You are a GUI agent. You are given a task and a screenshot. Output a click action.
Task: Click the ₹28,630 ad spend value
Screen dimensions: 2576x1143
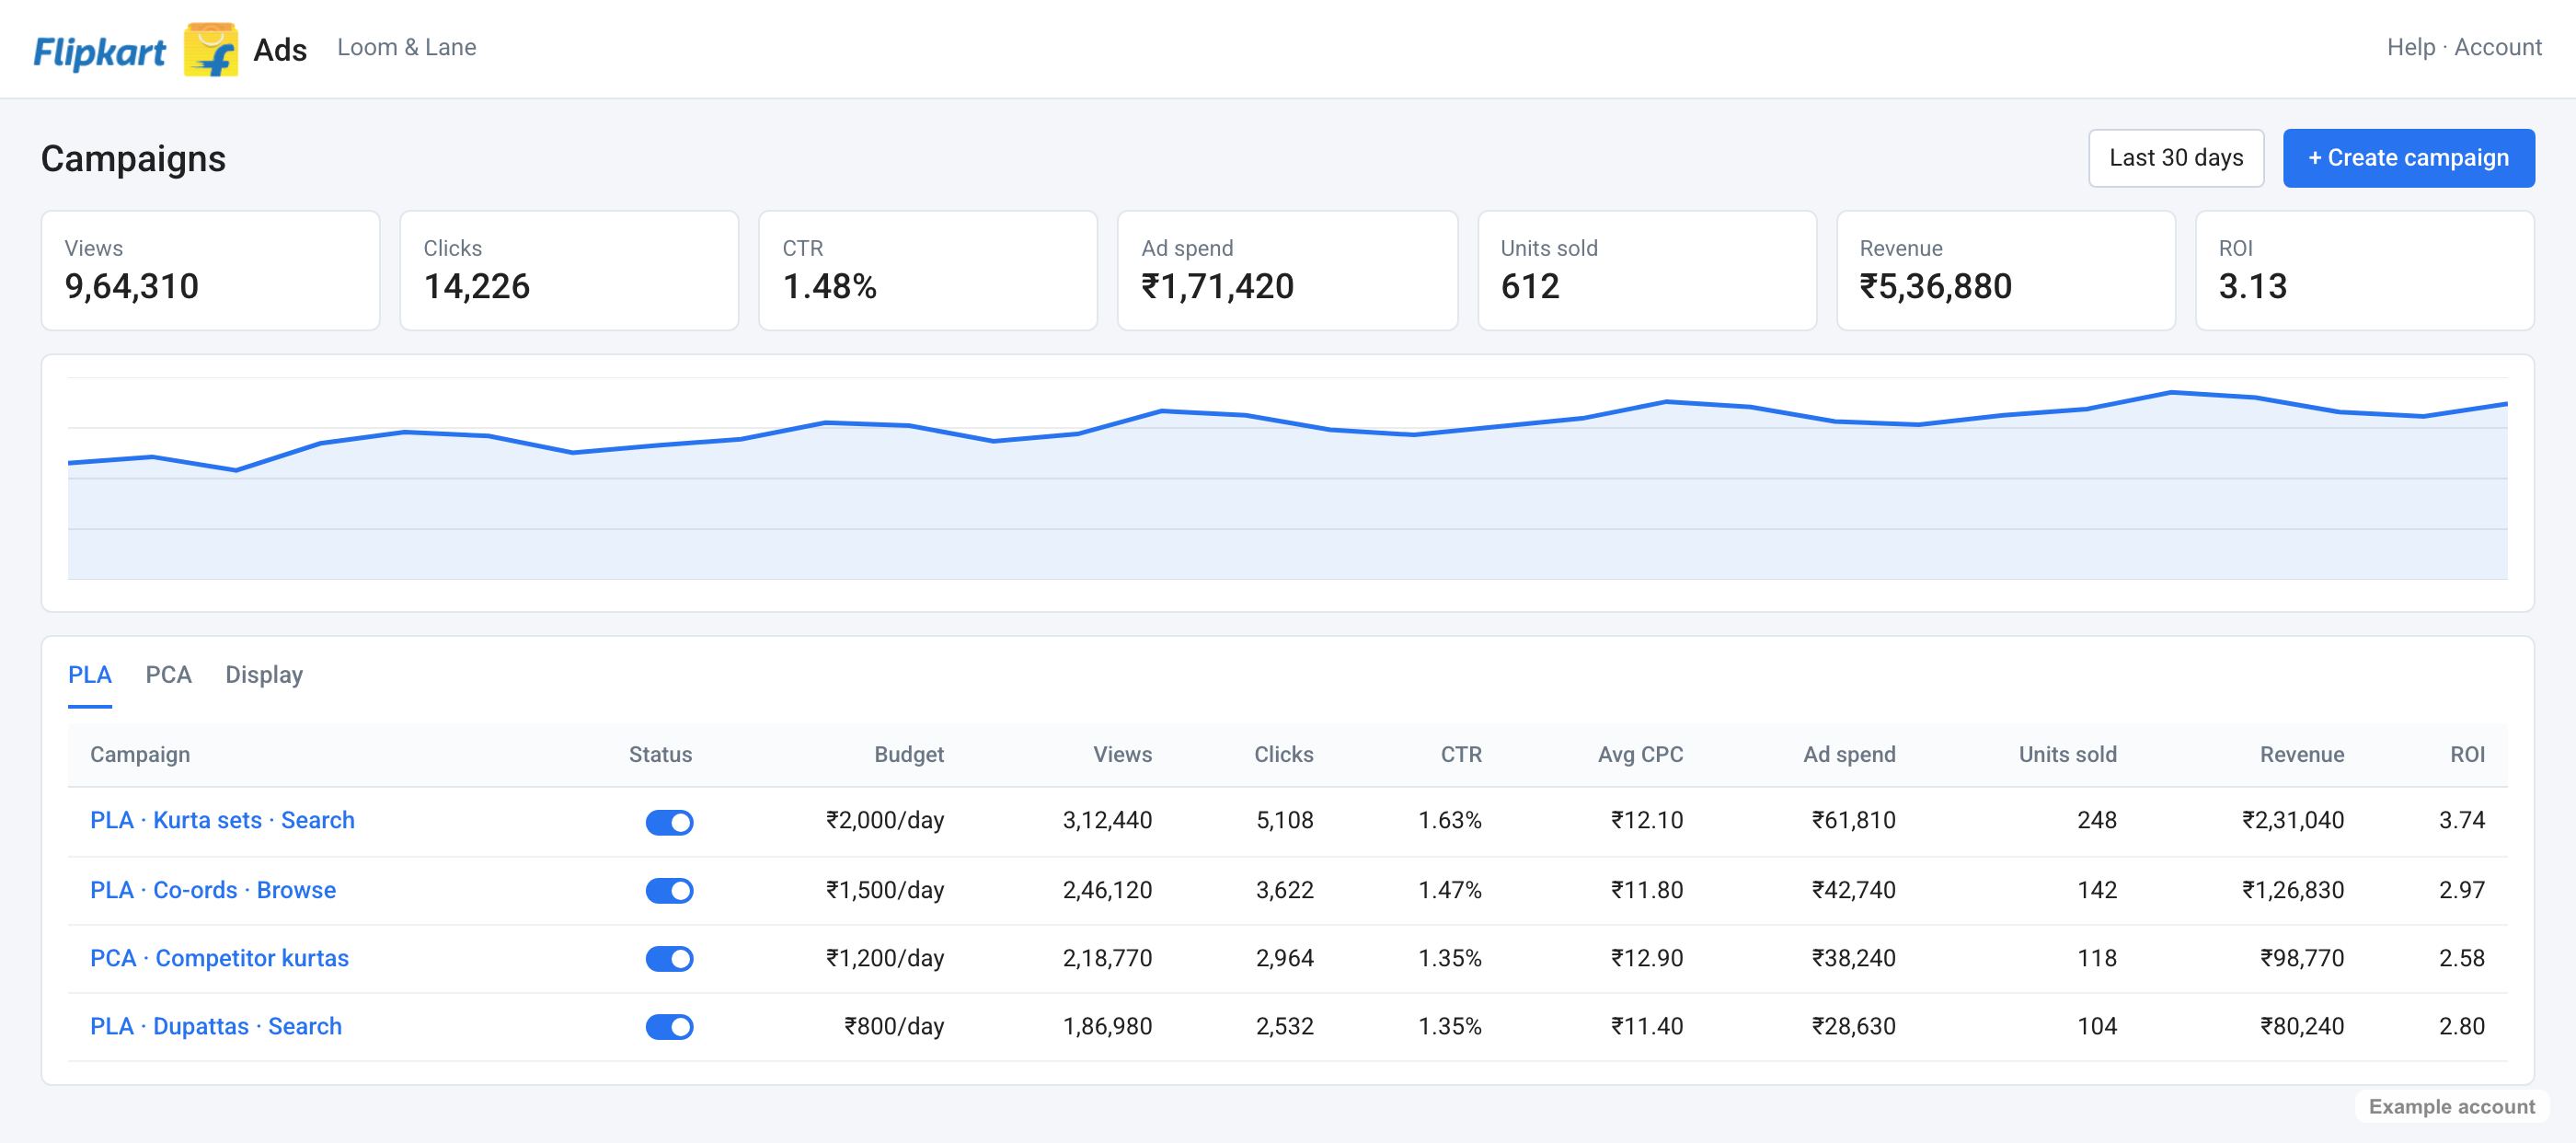coord(1854,1026)
